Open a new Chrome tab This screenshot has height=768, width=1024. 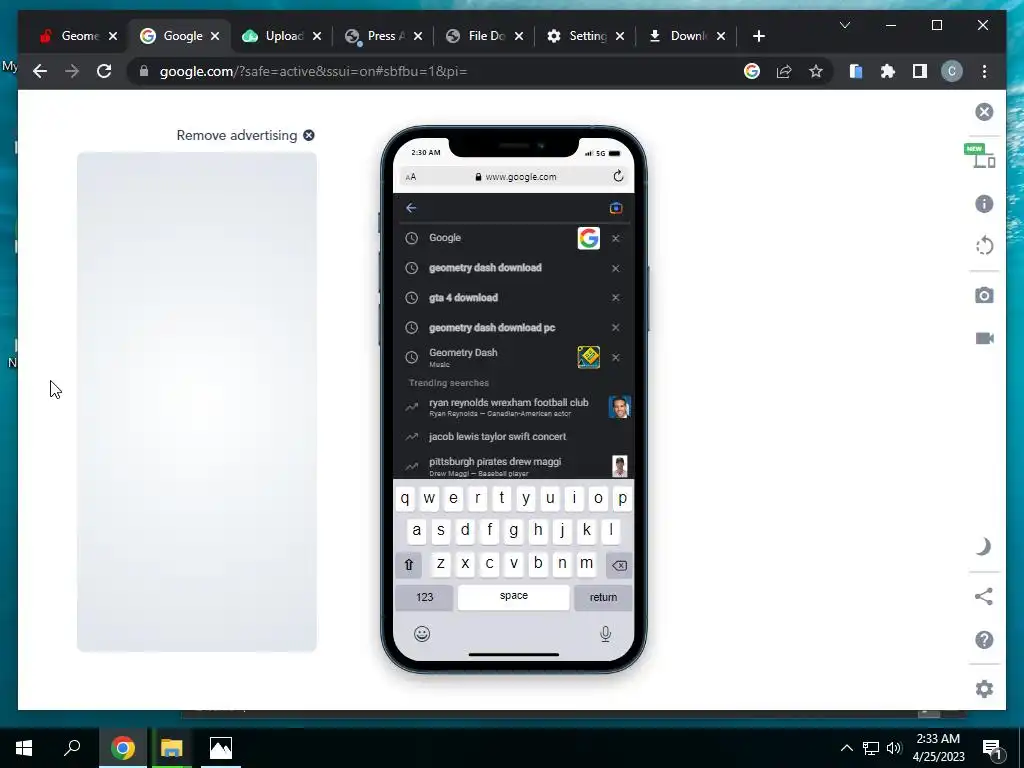758,36
